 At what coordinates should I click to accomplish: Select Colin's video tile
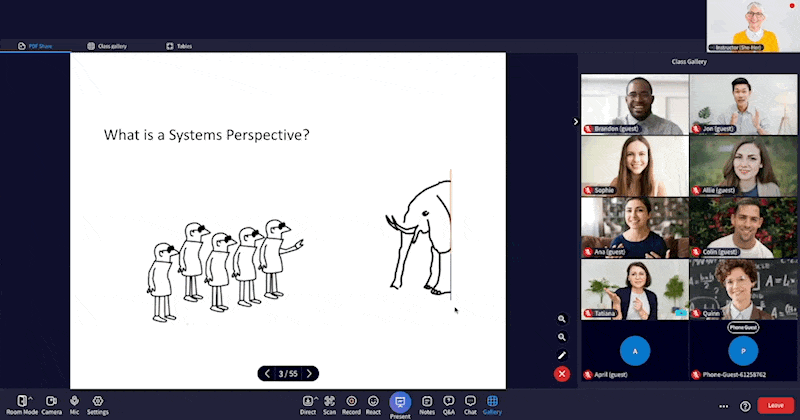[743, 228]
